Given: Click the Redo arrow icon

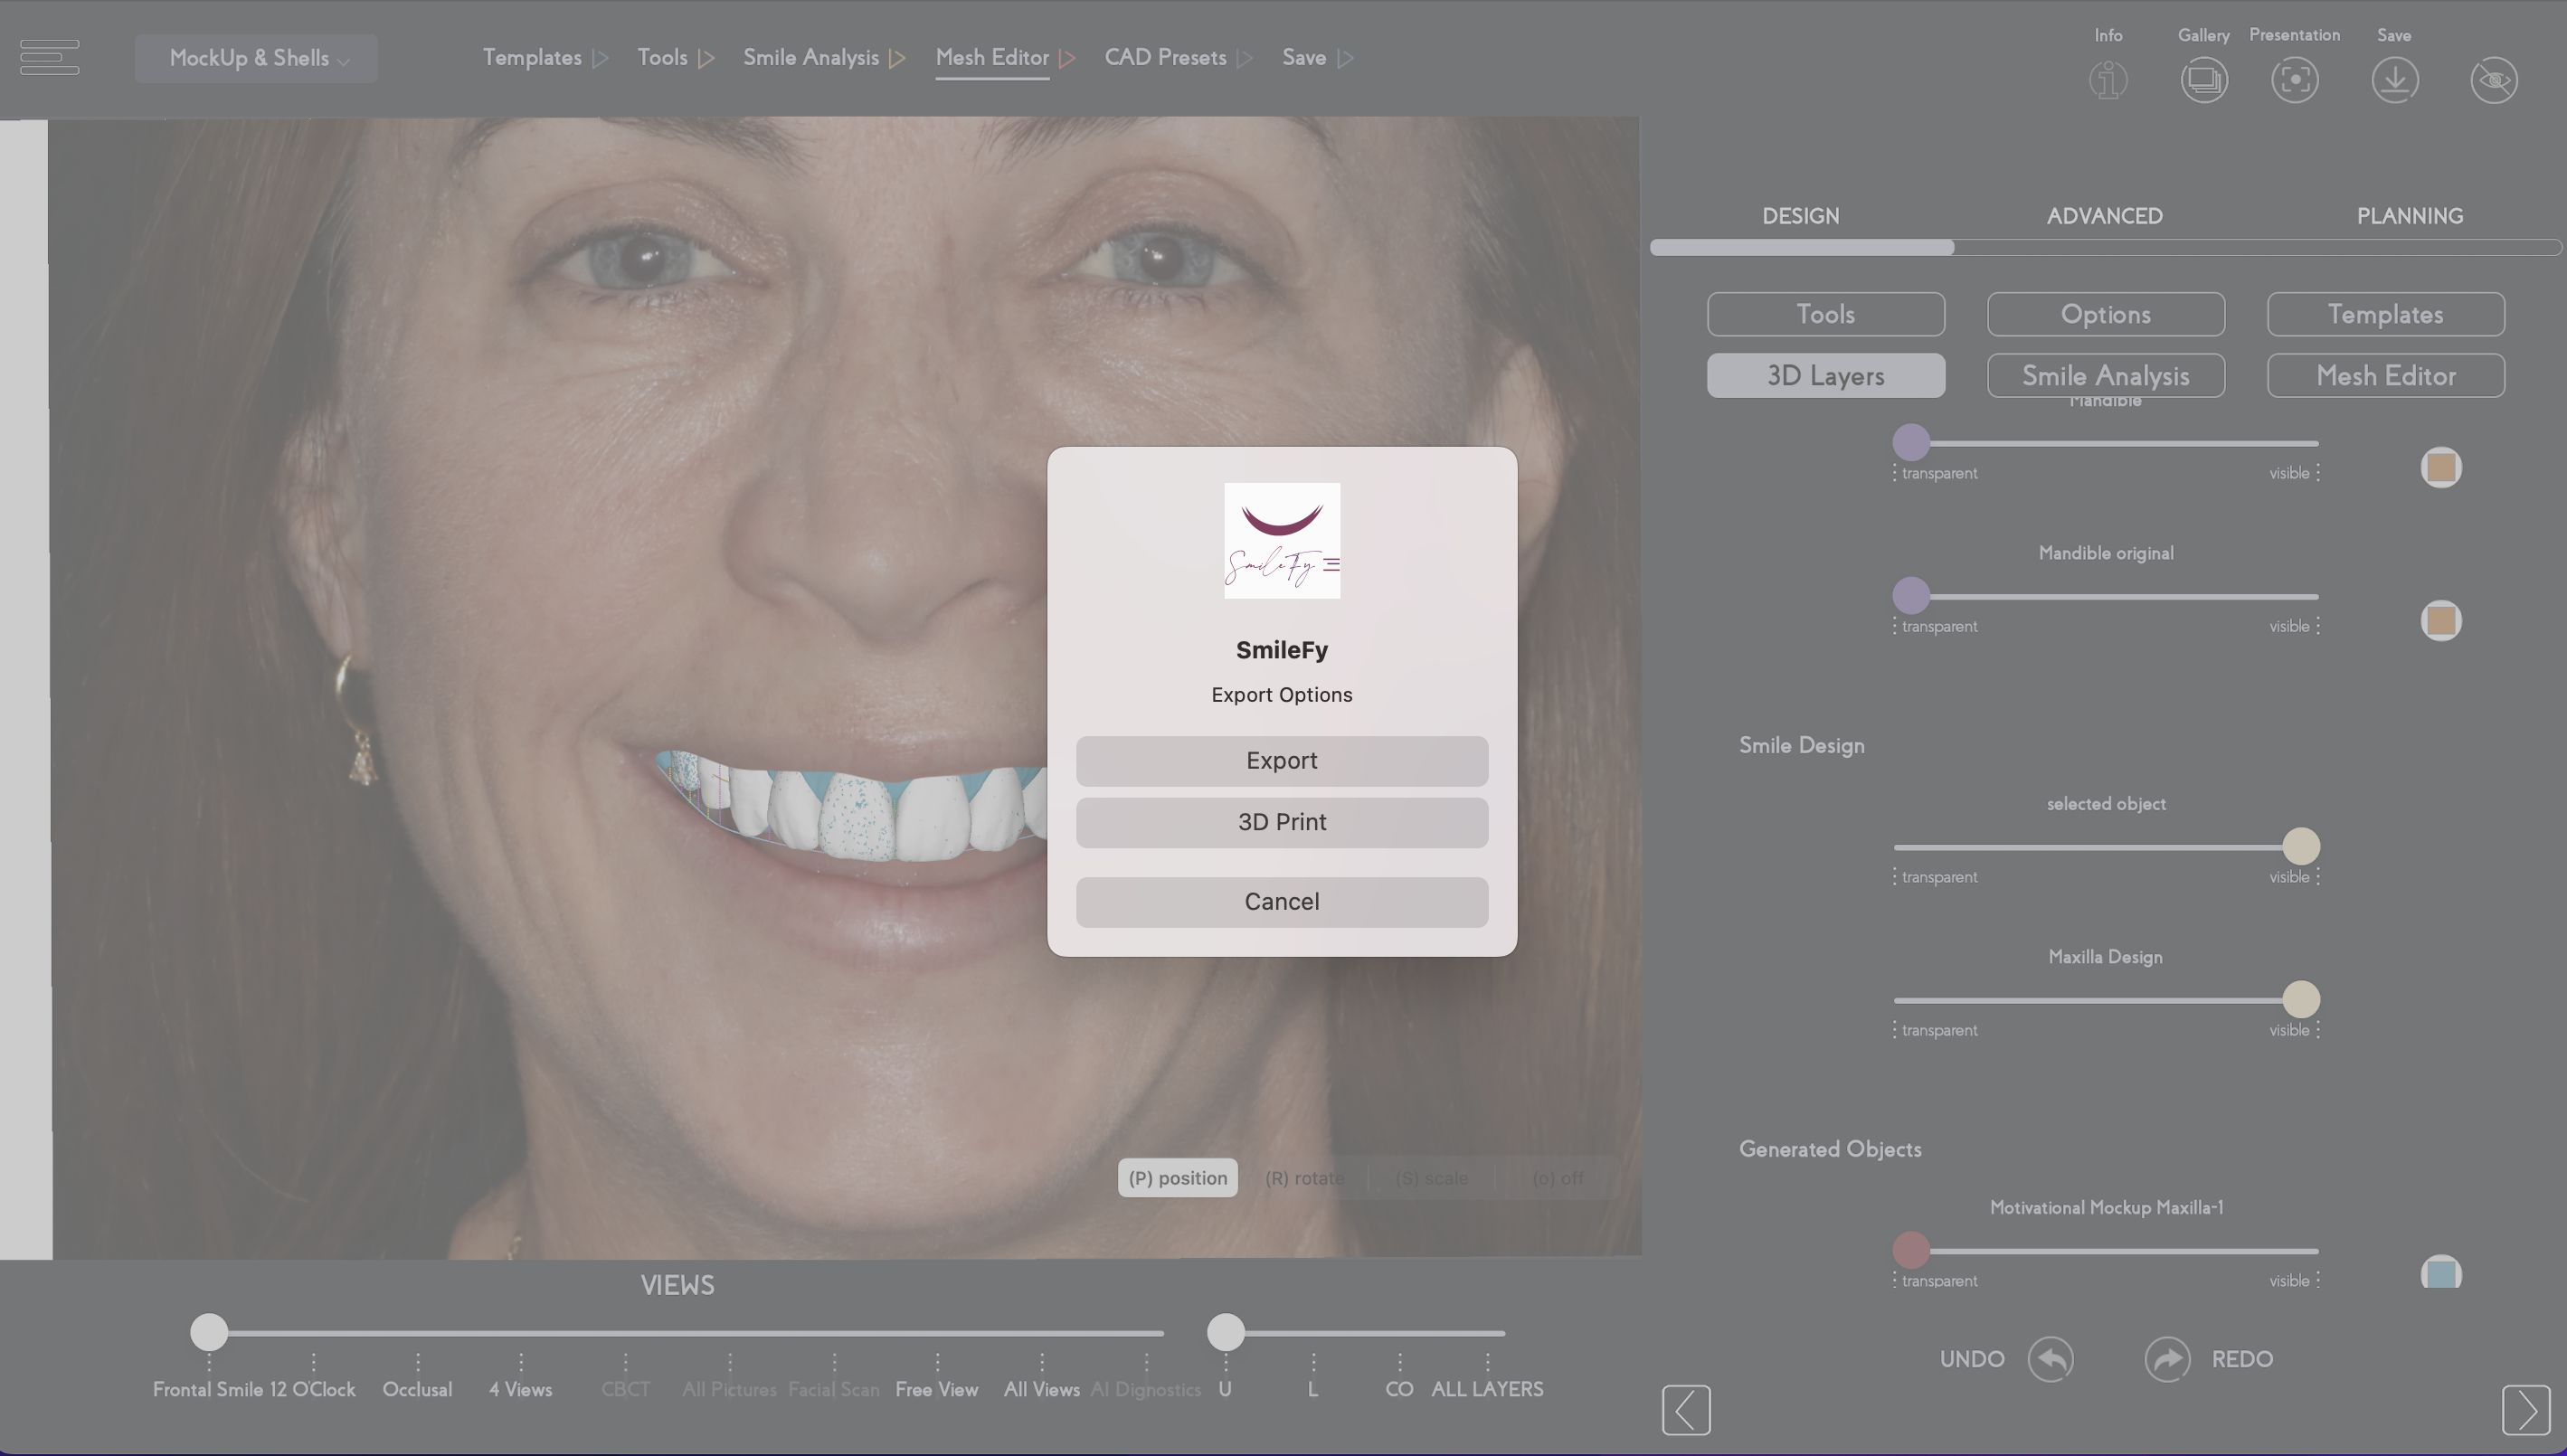Looking at the screenshot, I should [x=2167, y=1358].
